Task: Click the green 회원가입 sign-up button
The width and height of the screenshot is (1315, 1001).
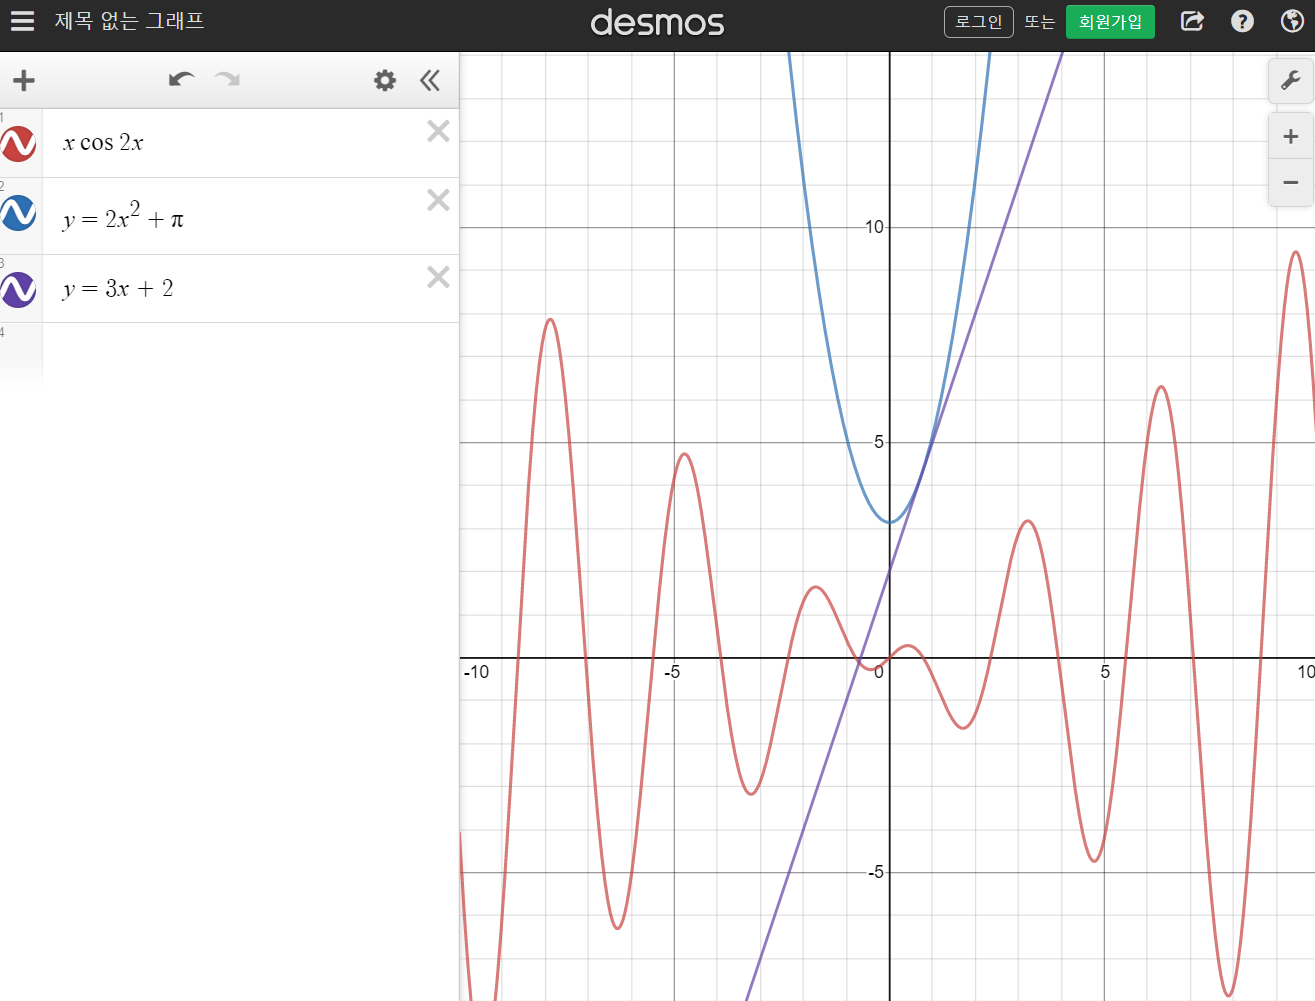Action: [1110, 22]
